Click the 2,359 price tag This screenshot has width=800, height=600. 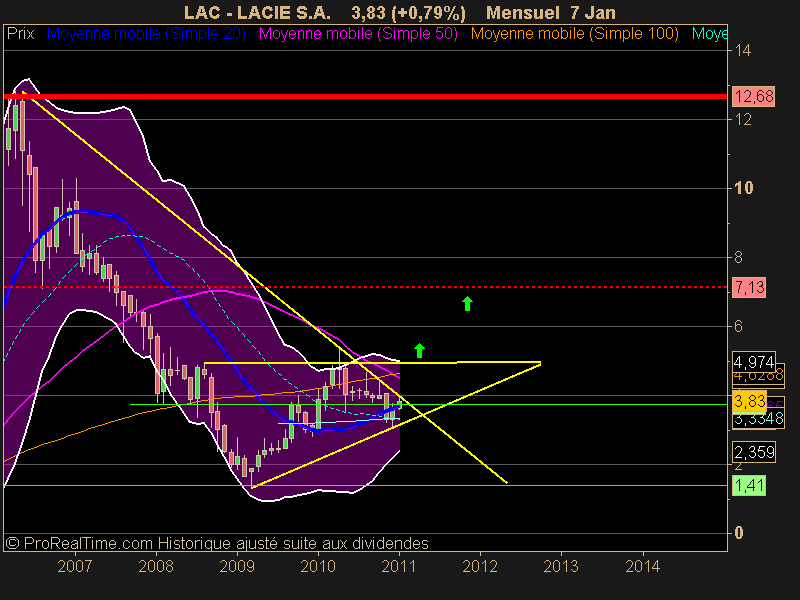[x=754, y=452]
